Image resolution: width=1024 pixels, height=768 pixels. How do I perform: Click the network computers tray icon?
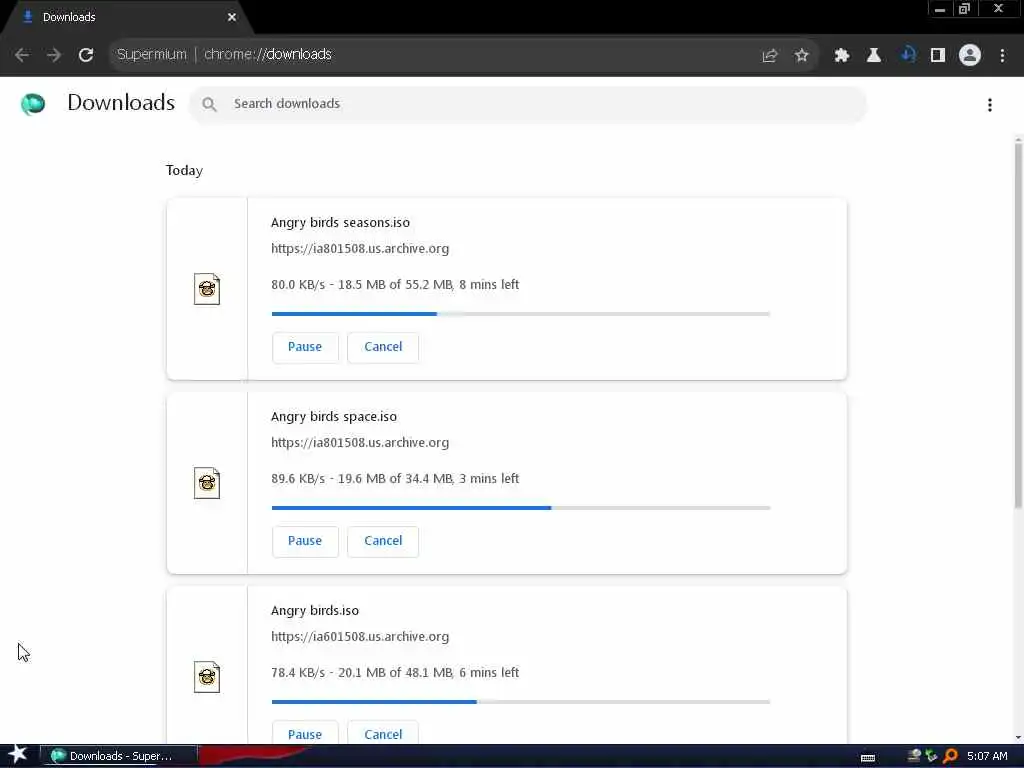click(914, 756)
